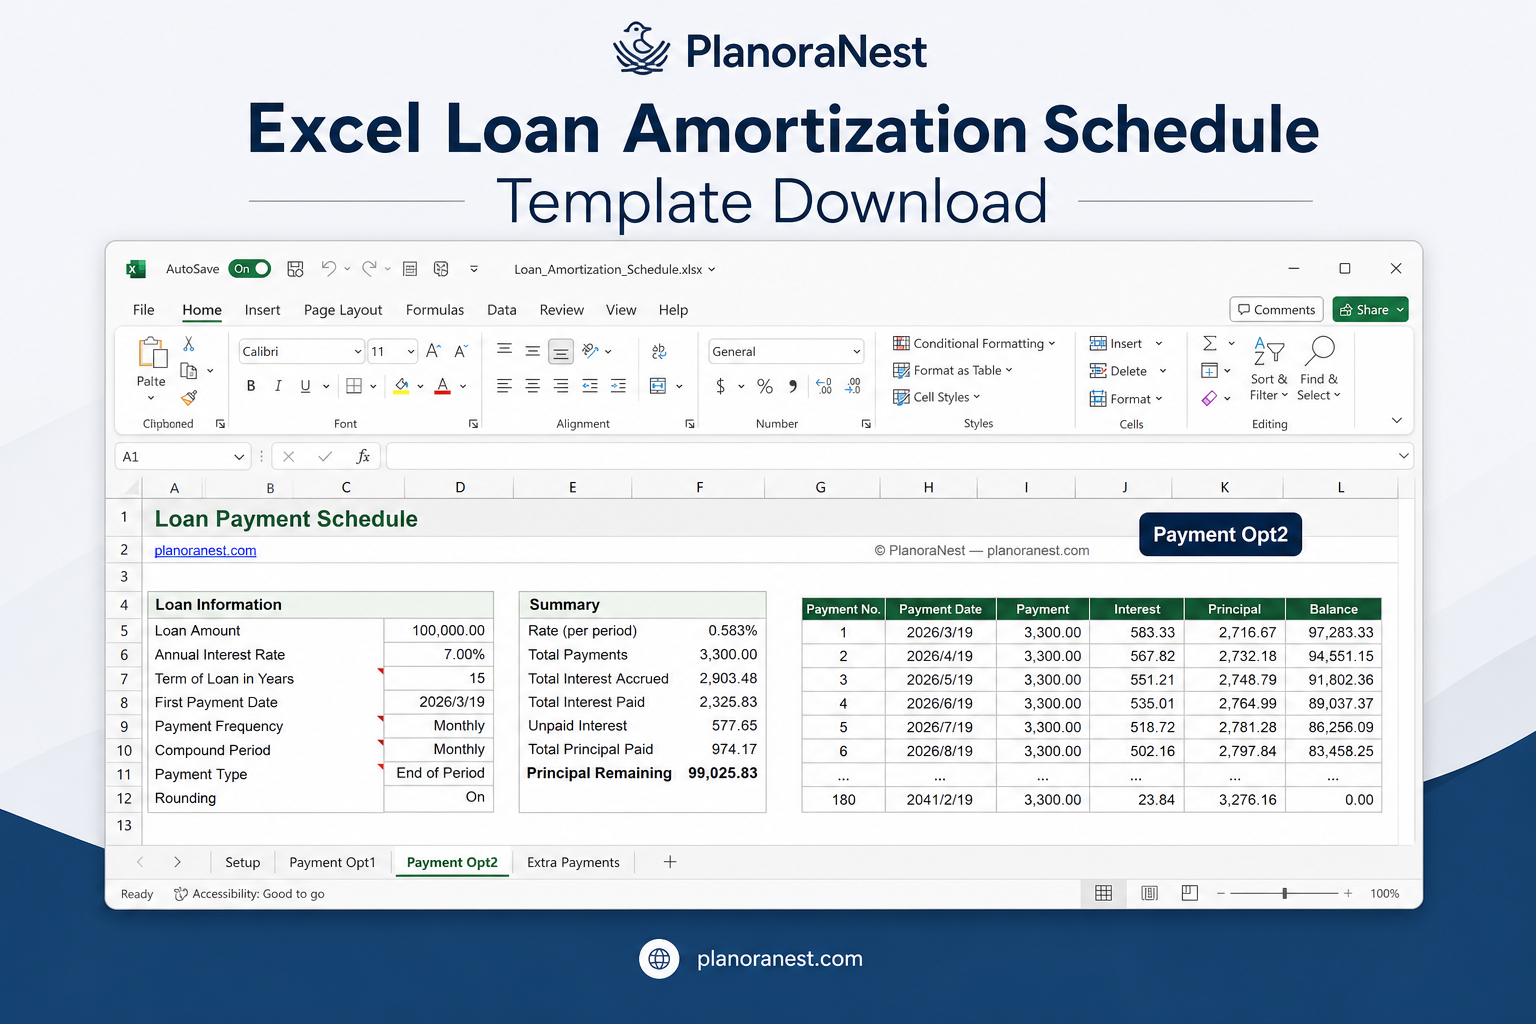Increase font size with larger A icon
Viewport: 1536px width, 1024px height.
coord(433,351)
